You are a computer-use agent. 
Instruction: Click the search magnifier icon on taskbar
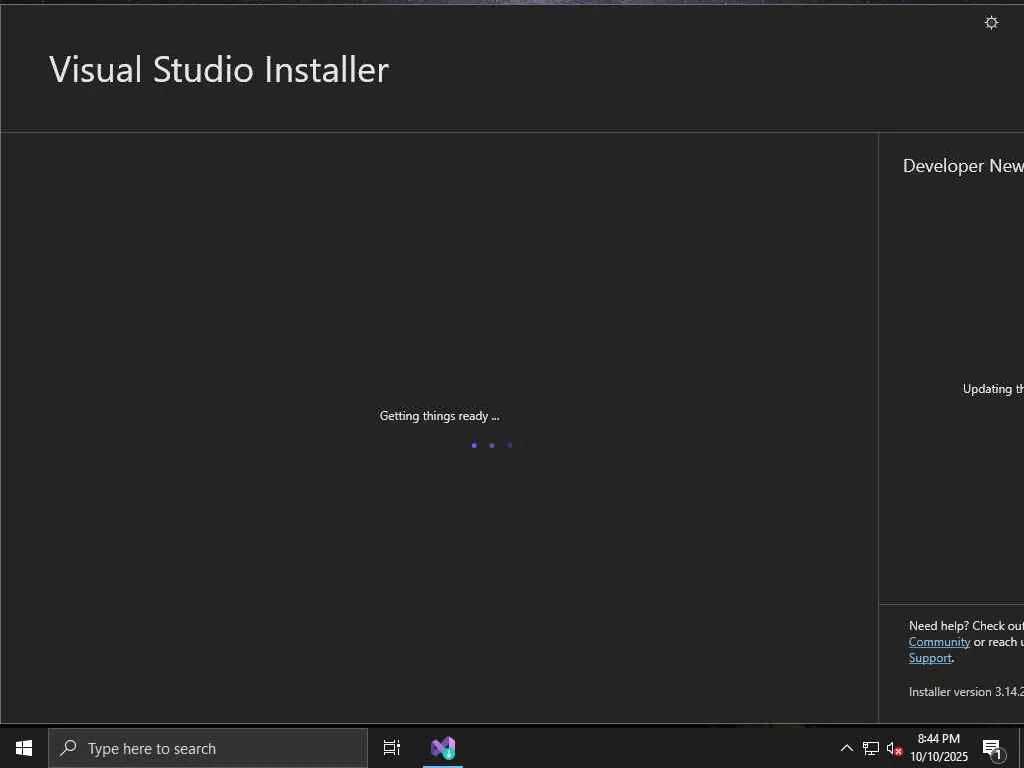coord(68,748)
